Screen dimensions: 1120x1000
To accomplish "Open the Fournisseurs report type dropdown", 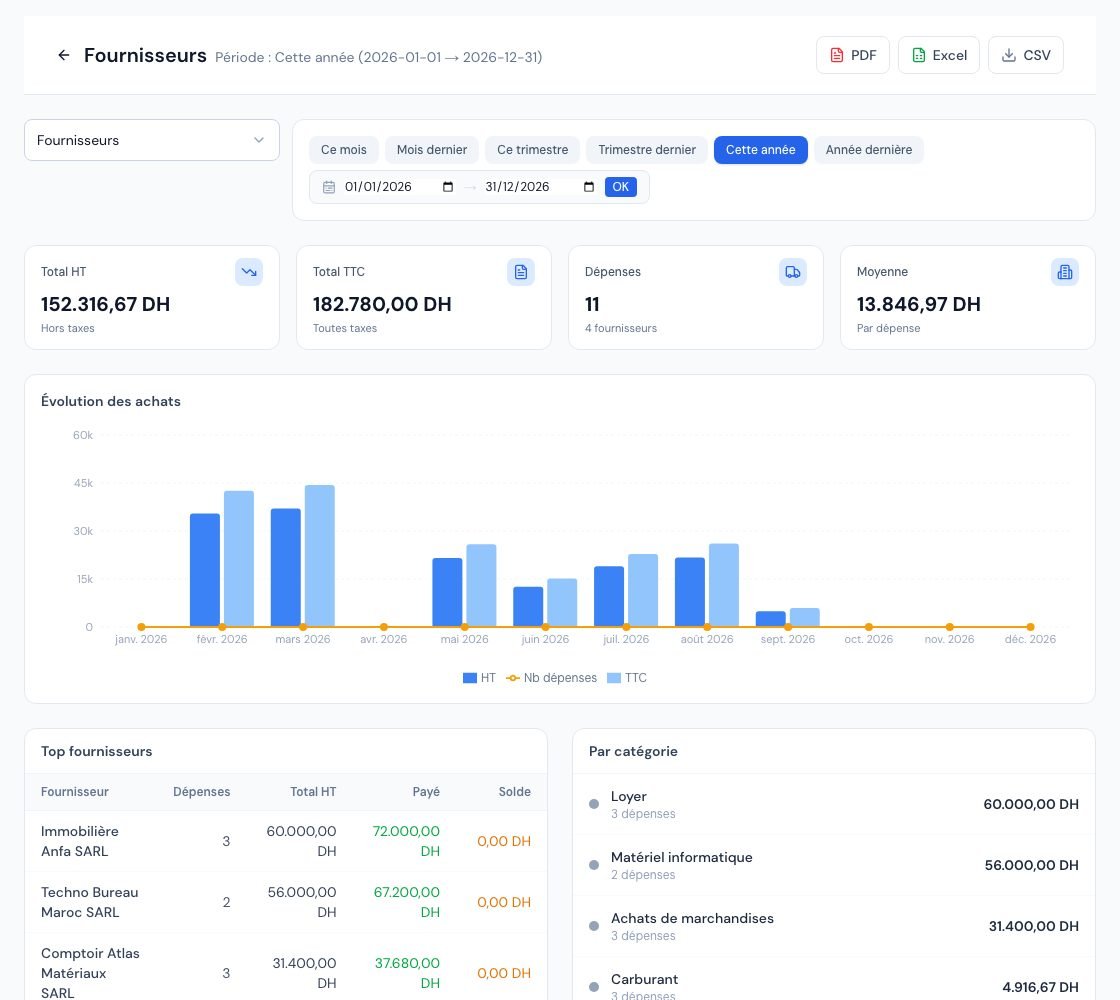I will pyautogui.click(x=151, y=140).
